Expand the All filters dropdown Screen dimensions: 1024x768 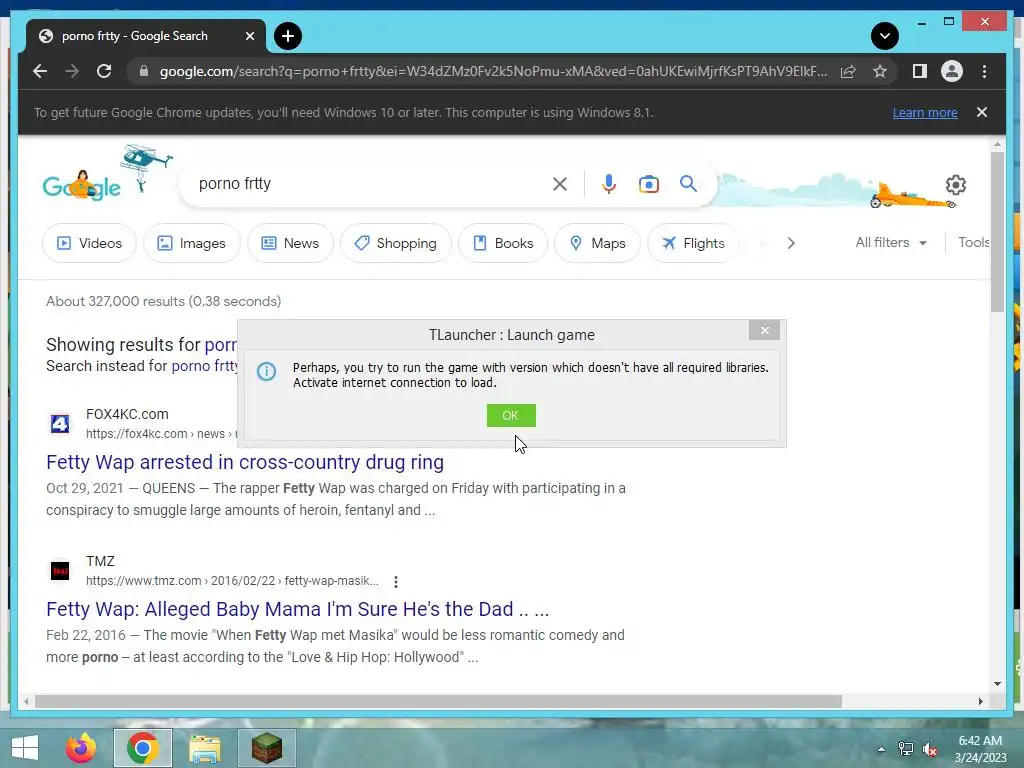coord(891,242)
